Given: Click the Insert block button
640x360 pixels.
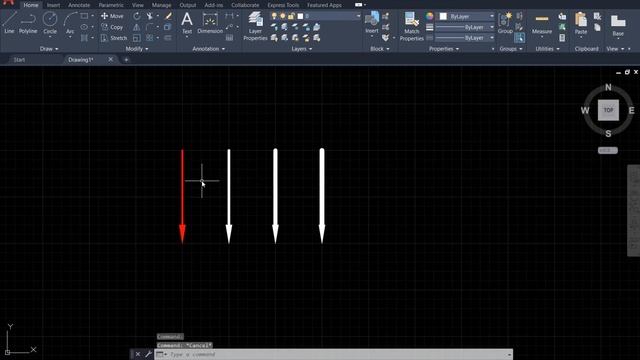Looking at the screenshot, I should pos(372,23).
